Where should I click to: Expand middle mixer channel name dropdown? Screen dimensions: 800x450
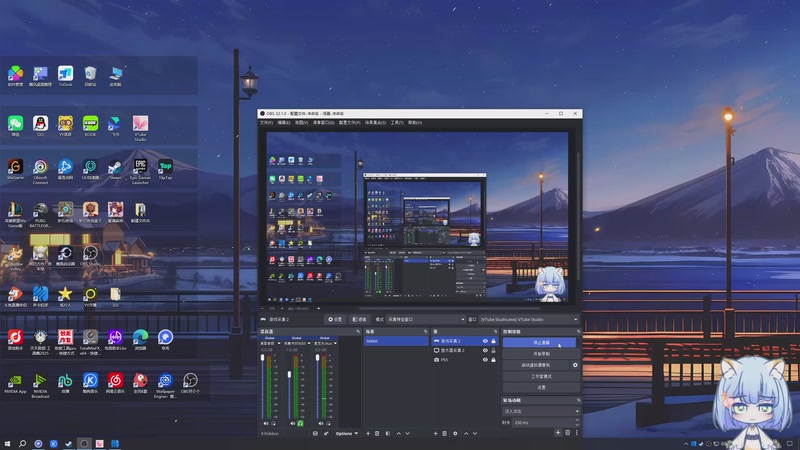[x=308, y=343]
